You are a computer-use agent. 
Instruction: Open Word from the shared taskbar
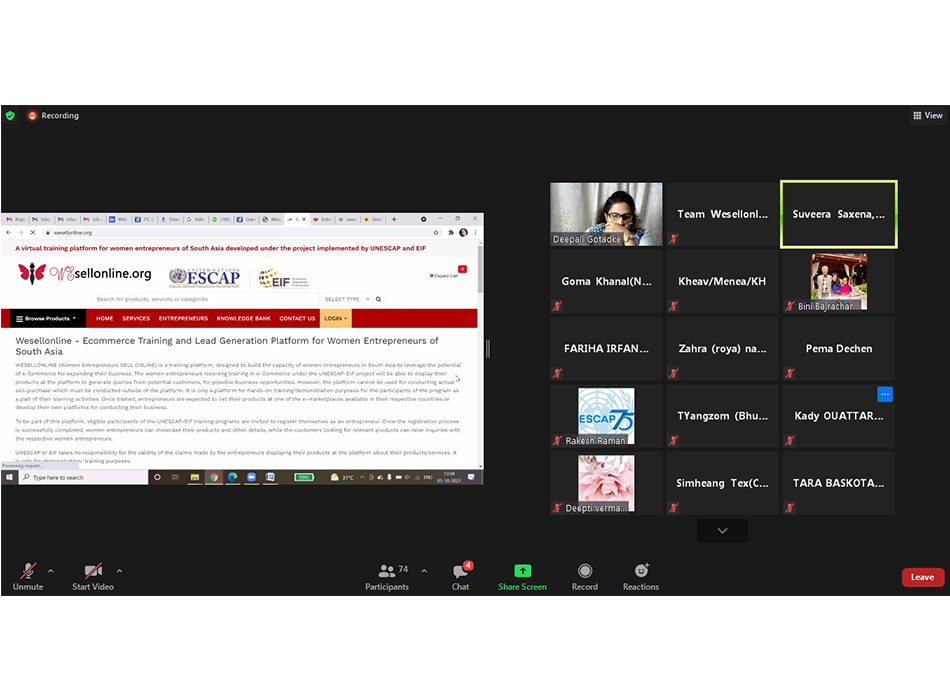click(270, 478)
